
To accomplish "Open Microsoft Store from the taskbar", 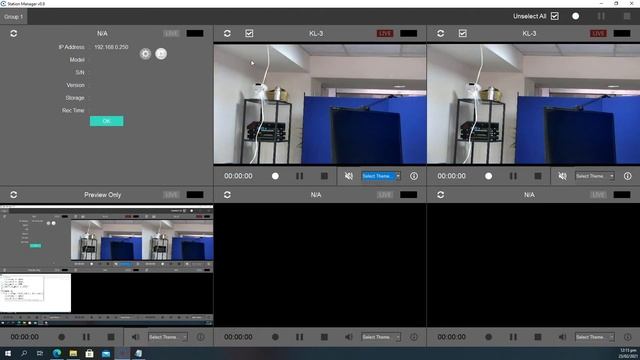I will pyautogui.click(x=89, y=353).
